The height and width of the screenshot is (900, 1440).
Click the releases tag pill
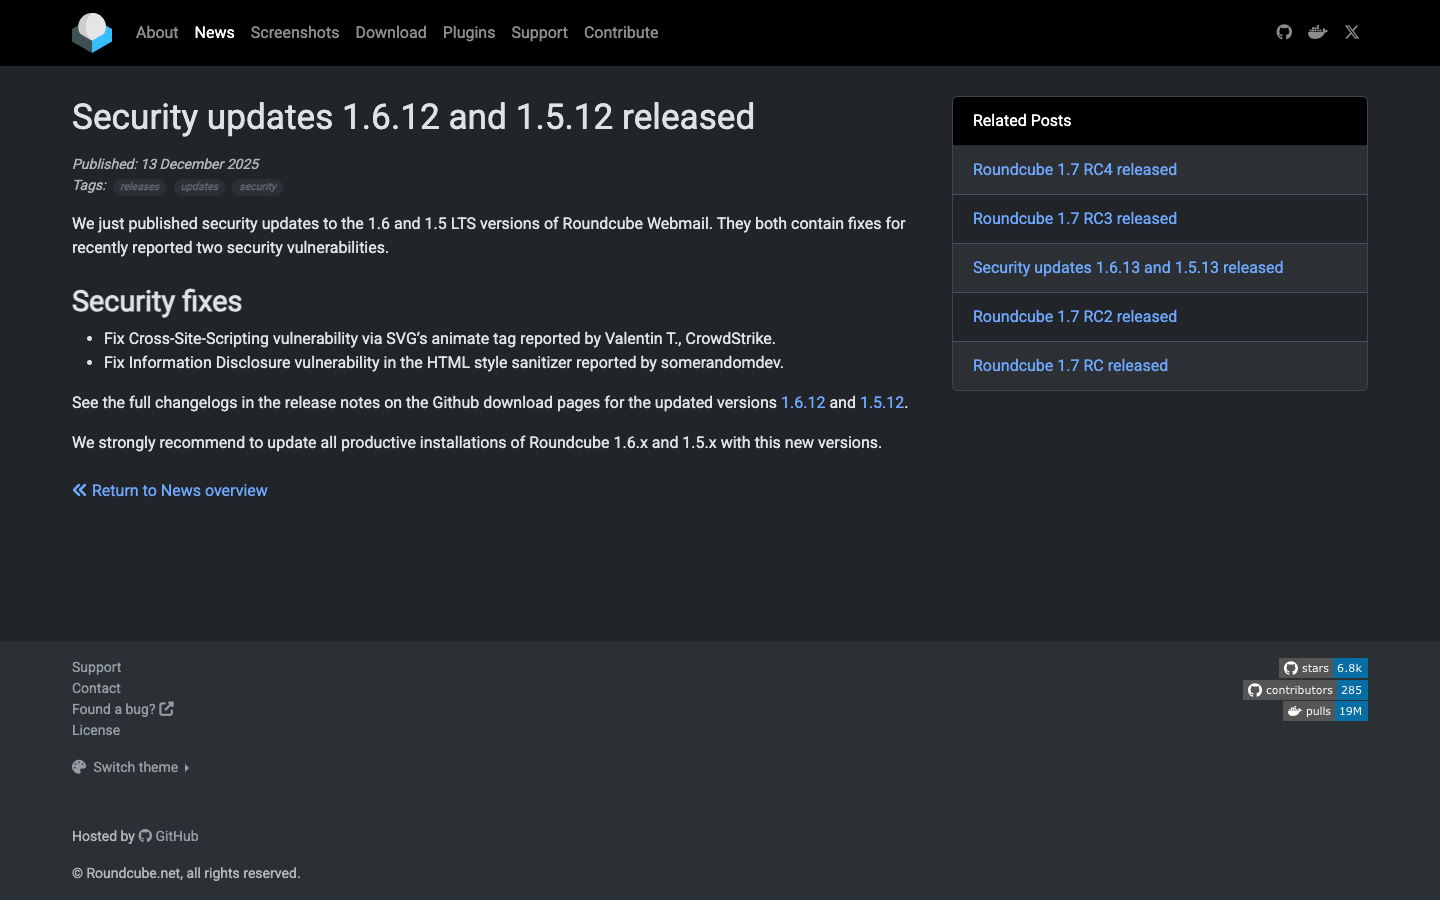point(139,186)
